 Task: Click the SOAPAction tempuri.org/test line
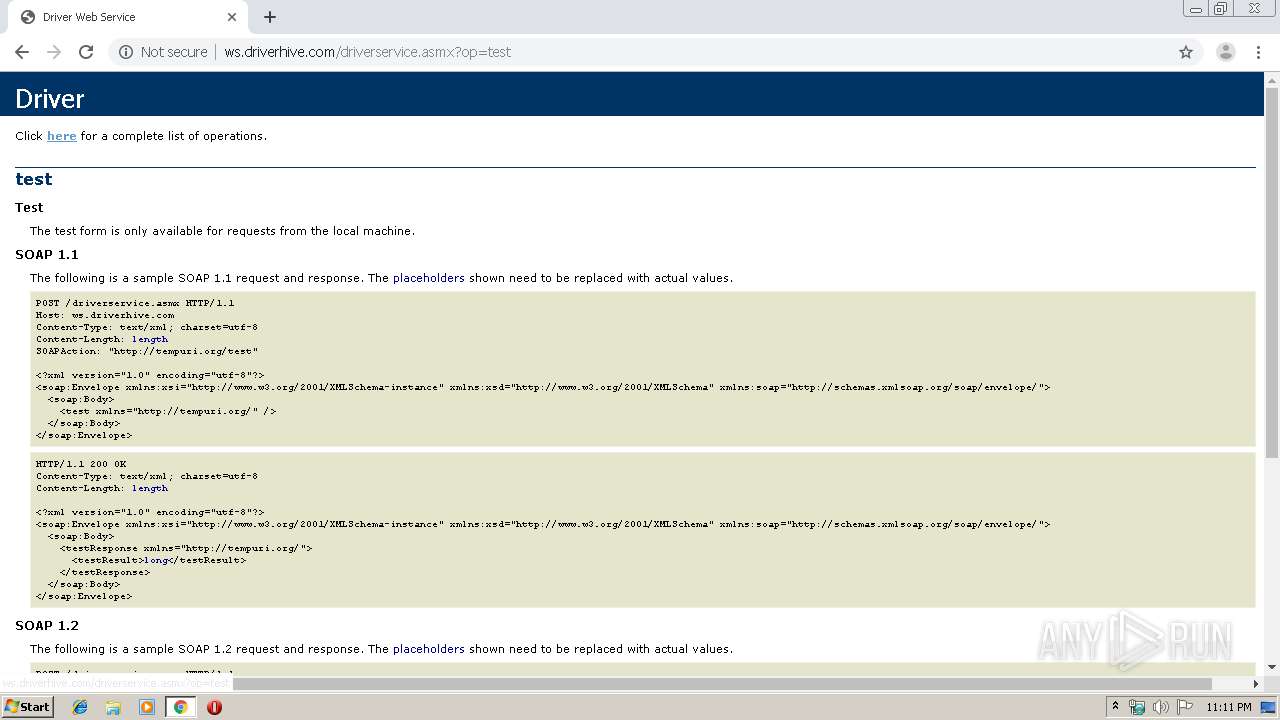tap(147, 351)
